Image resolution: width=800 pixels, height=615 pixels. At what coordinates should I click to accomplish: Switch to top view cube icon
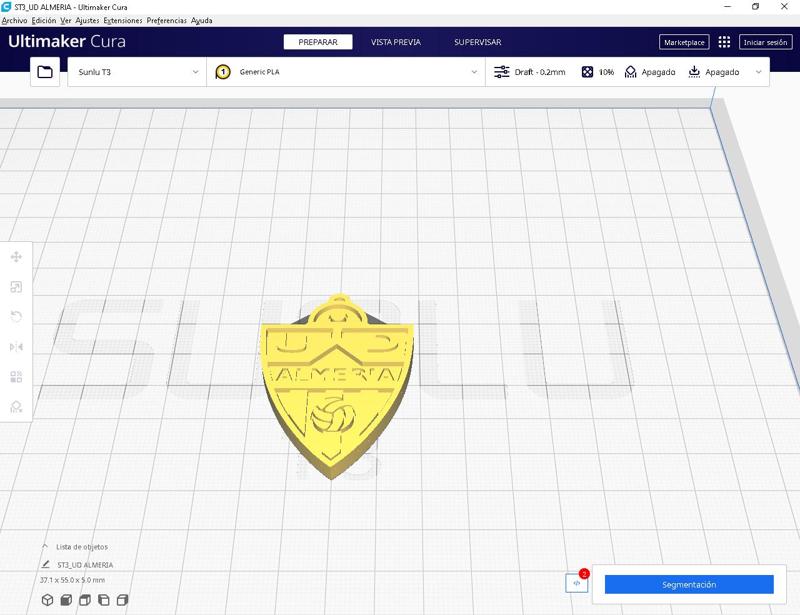85,600
